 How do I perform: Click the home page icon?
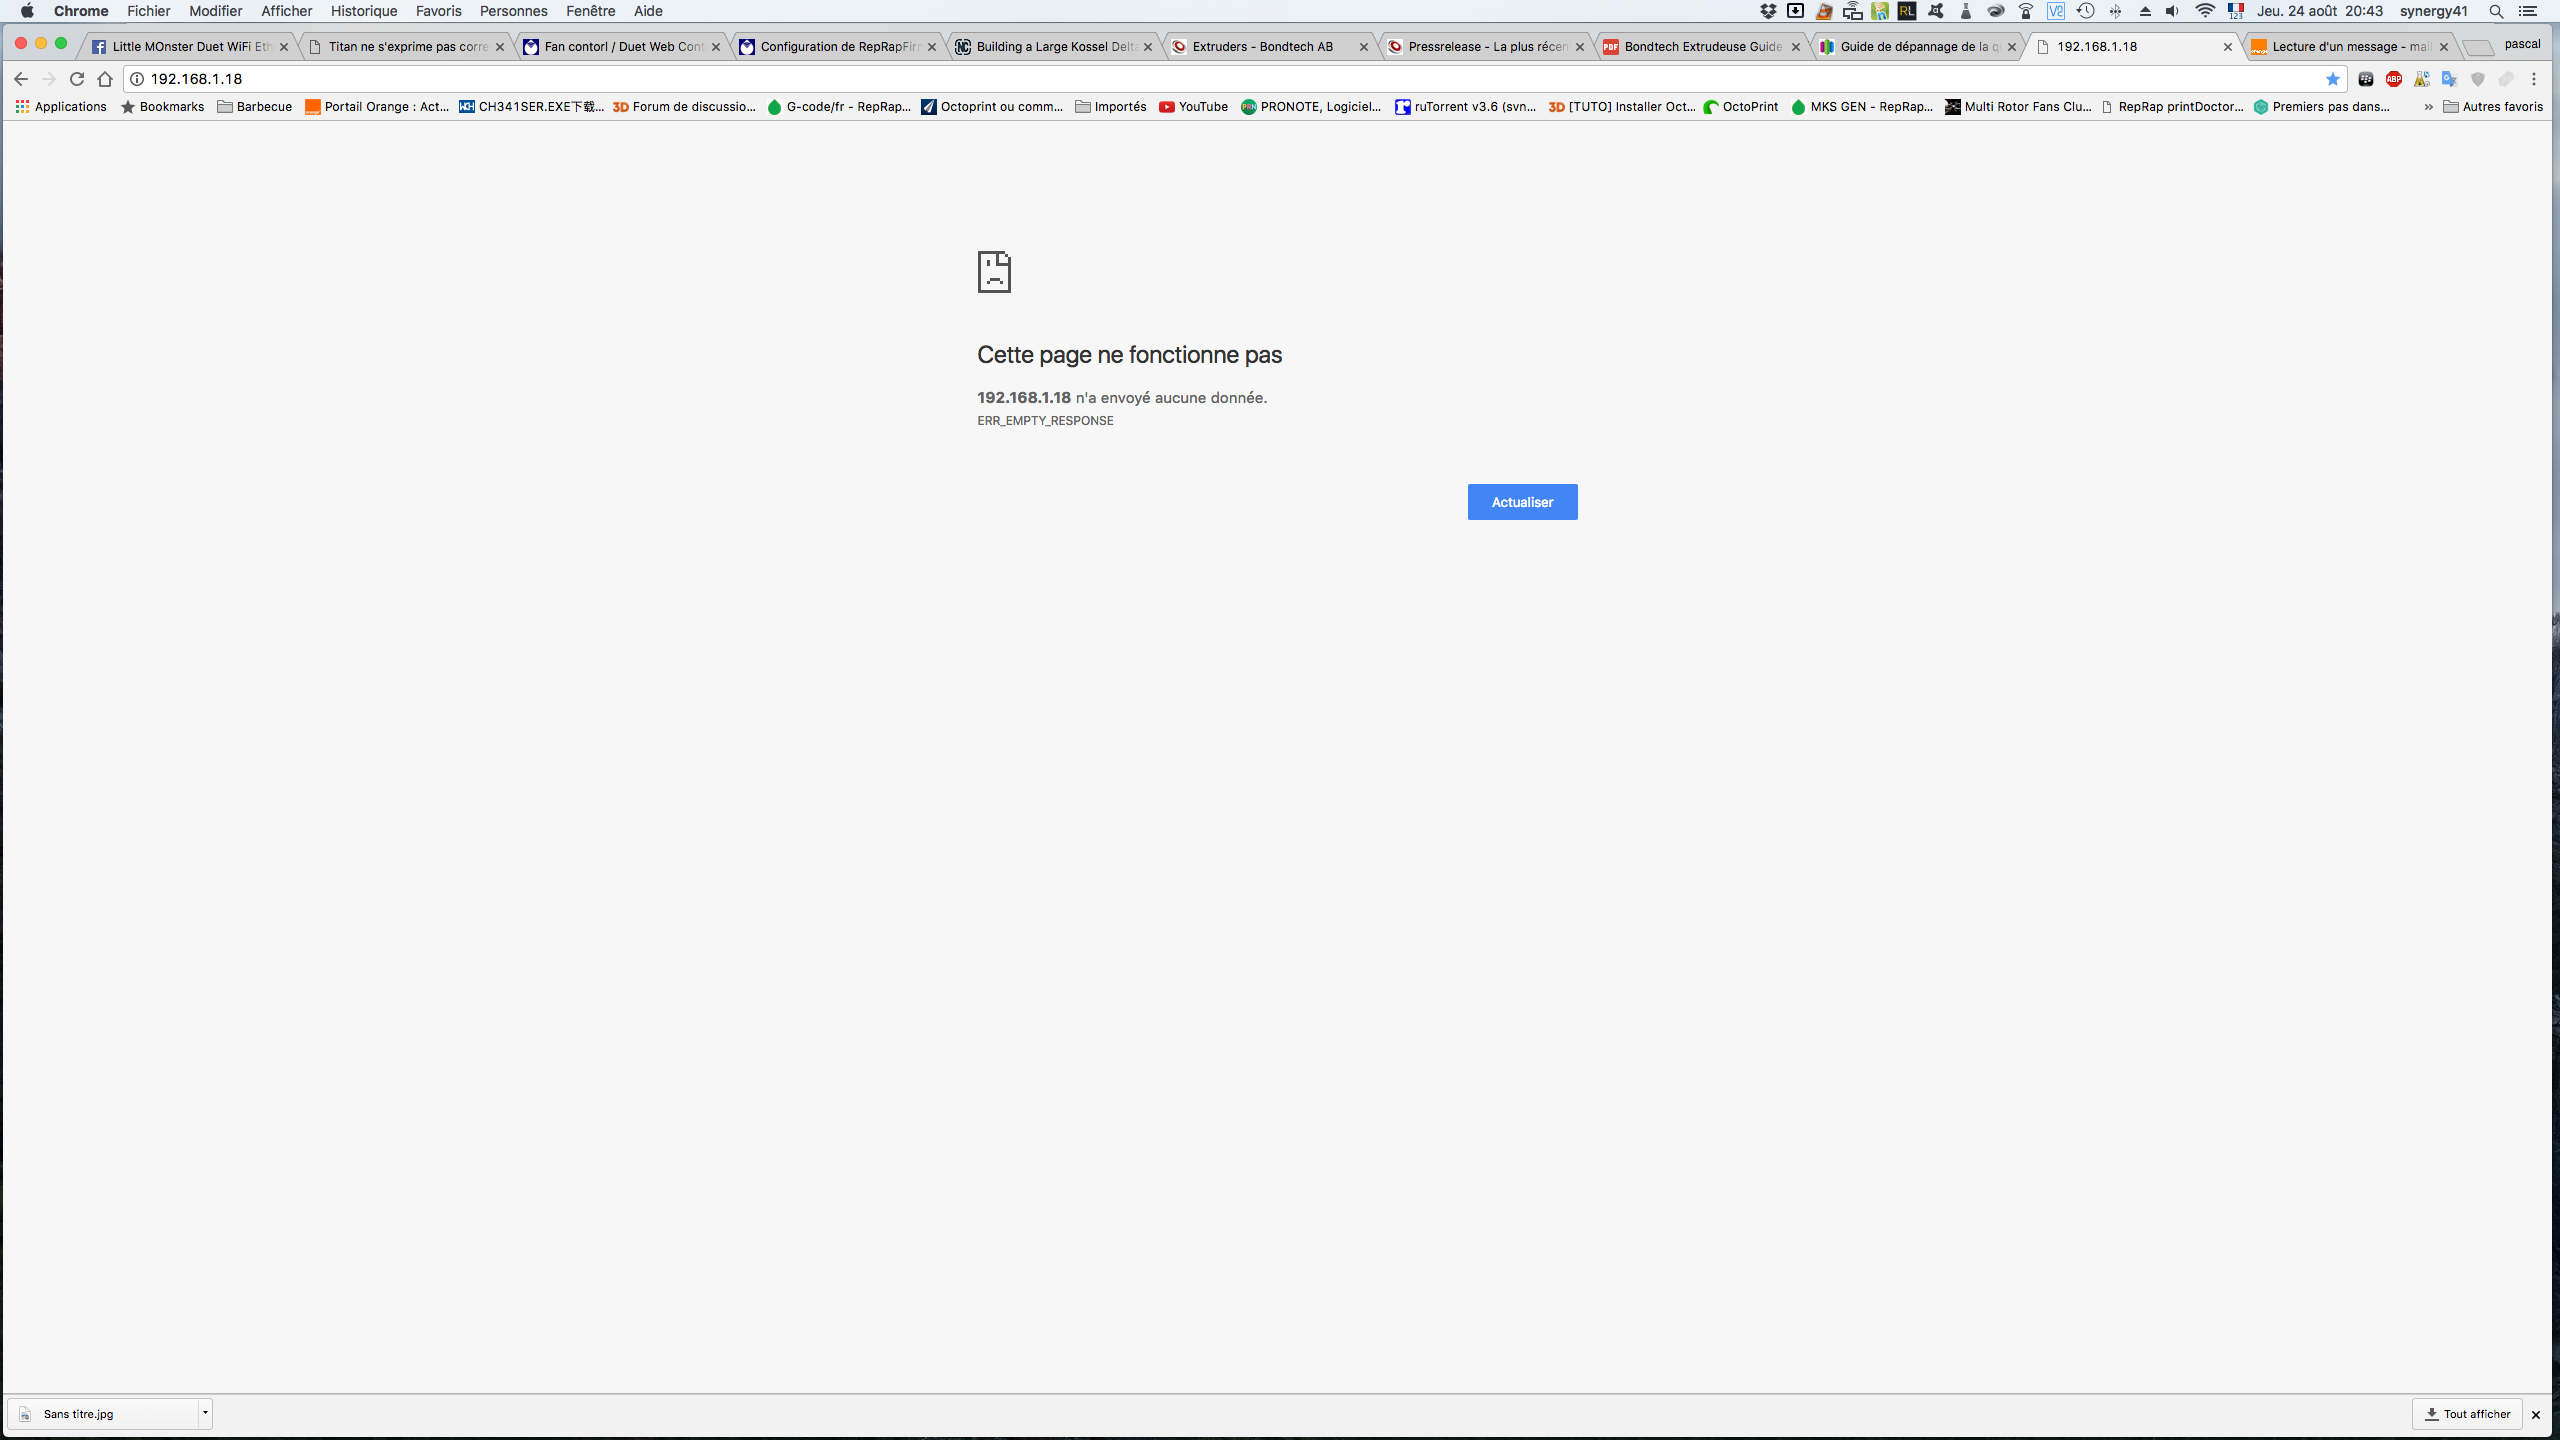pos(105,79)
